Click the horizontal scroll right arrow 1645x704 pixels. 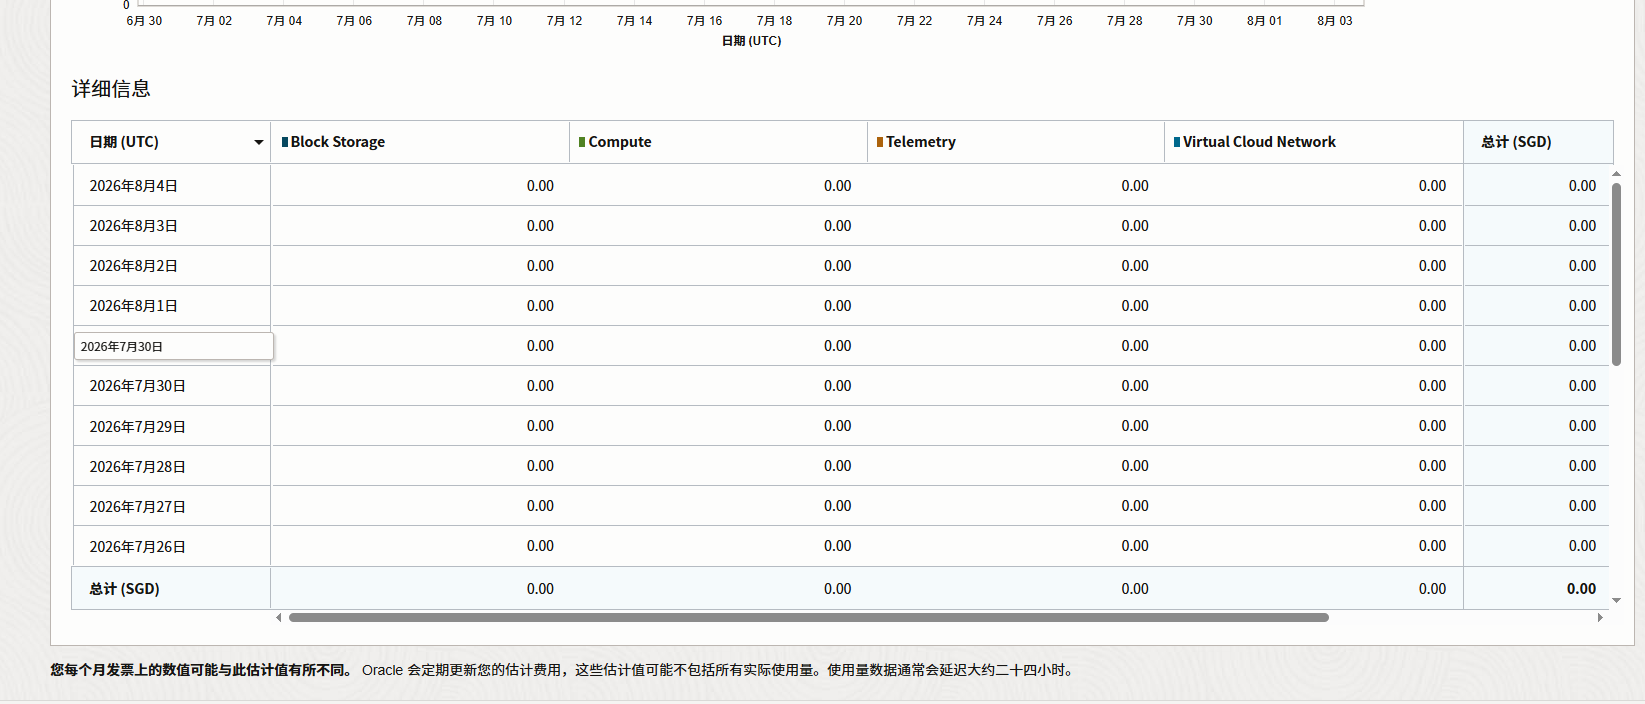1600,618
